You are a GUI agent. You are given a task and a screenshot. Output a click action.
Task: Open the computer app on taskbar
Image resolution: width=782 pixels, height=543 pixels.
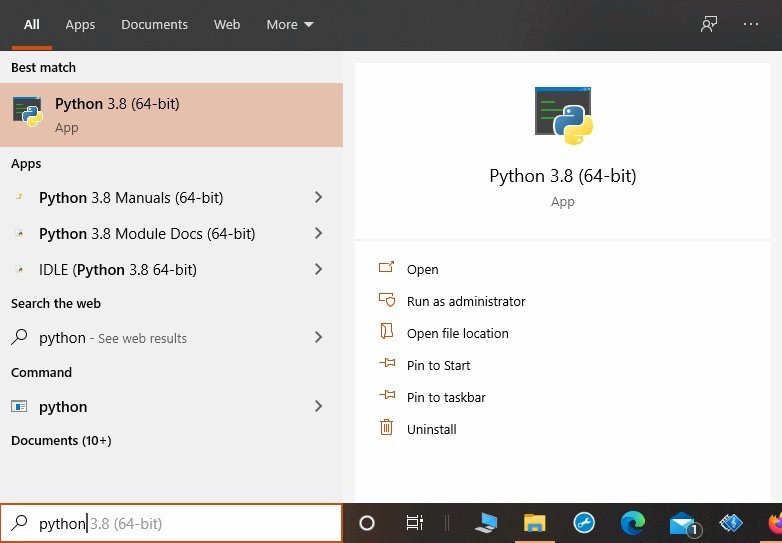tap(486, 523)
